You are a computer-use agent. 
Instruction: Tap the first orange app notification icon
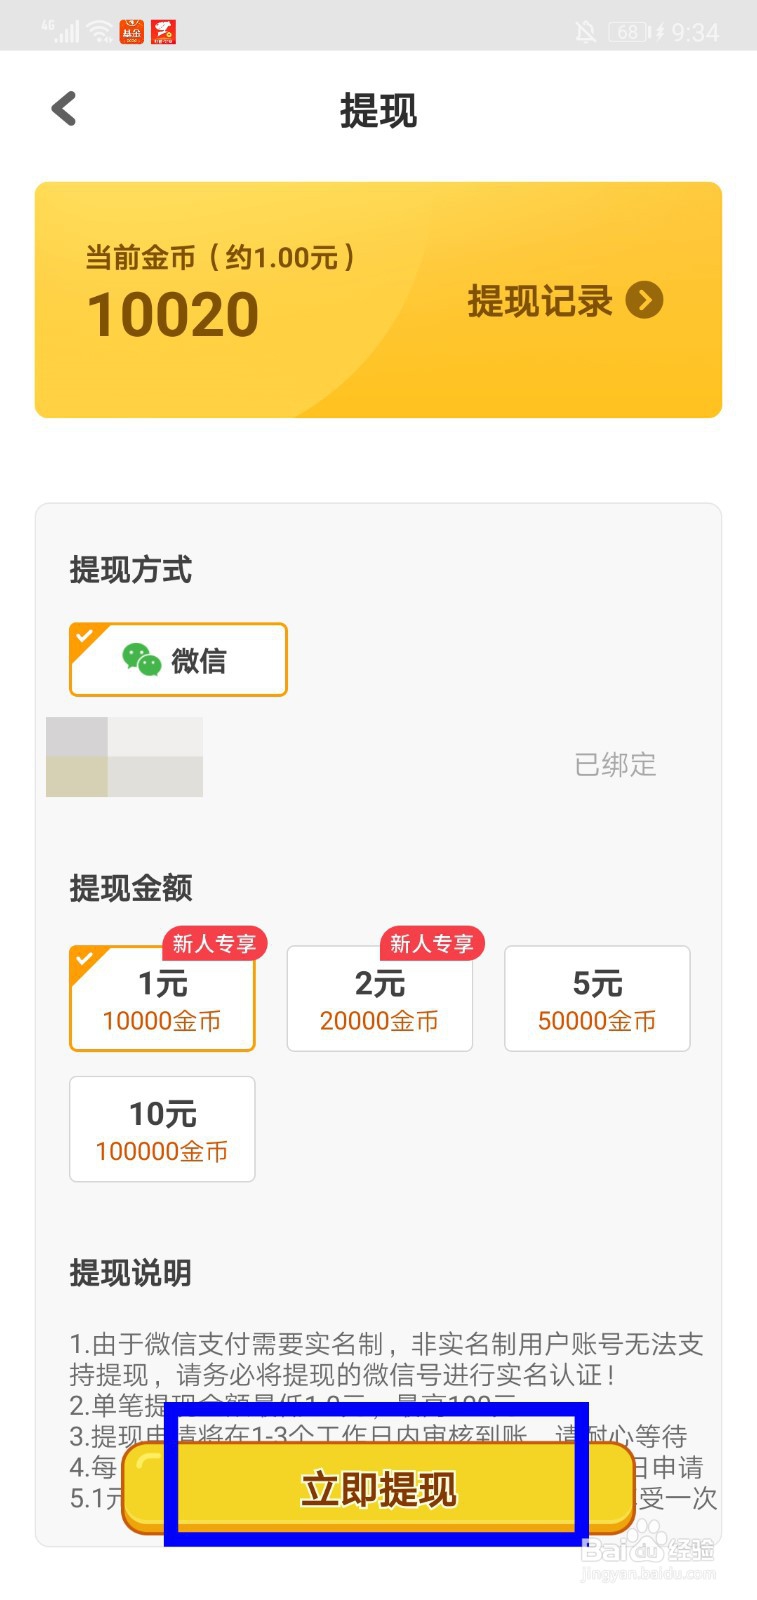coord(131,32)
